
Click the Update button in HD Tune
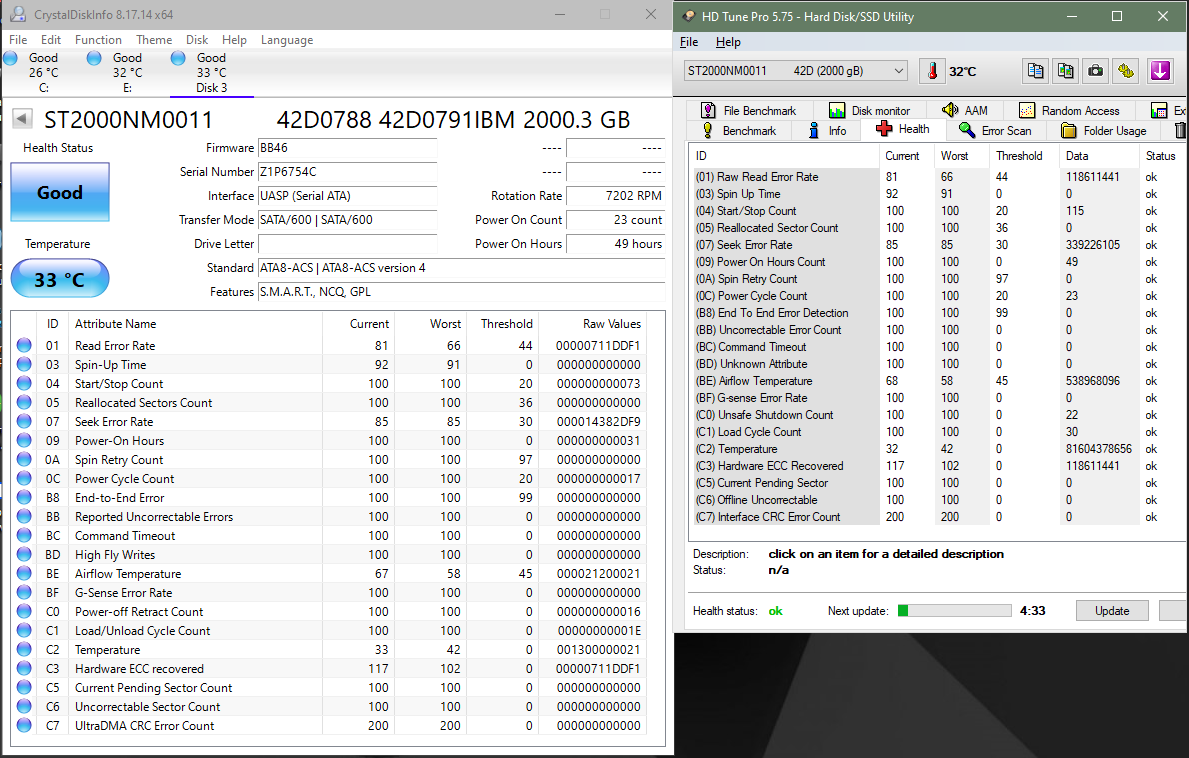click(1112, 611)
